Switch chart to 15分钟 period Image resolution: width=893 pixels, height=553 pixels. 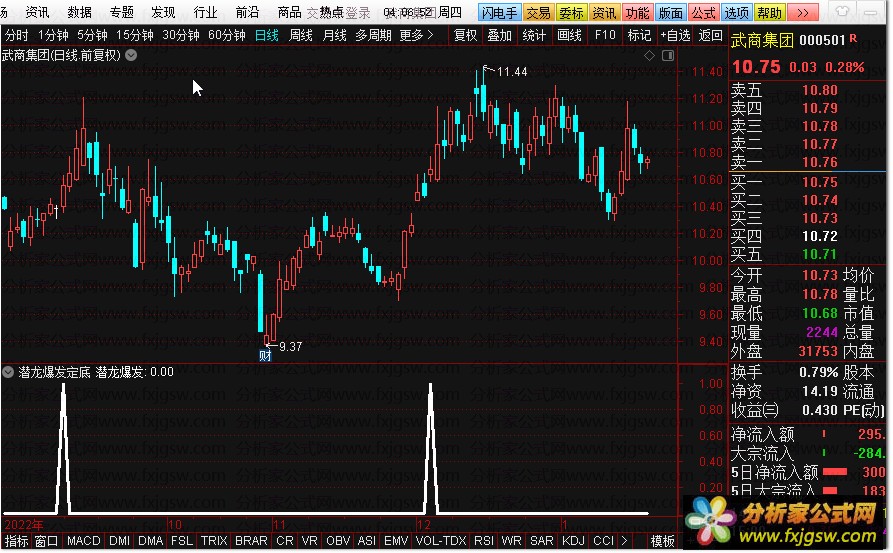[x=134, y=35]
